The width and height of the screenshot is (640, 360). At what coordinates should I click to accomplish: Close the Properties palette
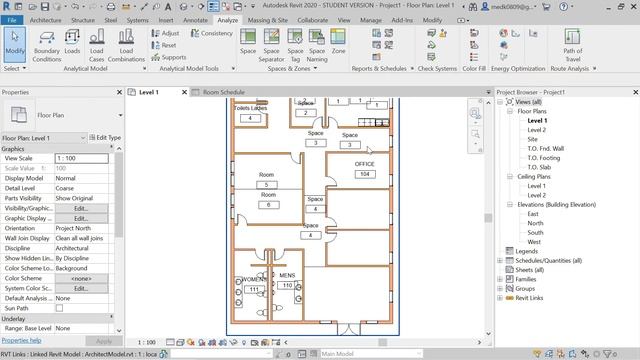pyautogui.click(x=119, y=92)
